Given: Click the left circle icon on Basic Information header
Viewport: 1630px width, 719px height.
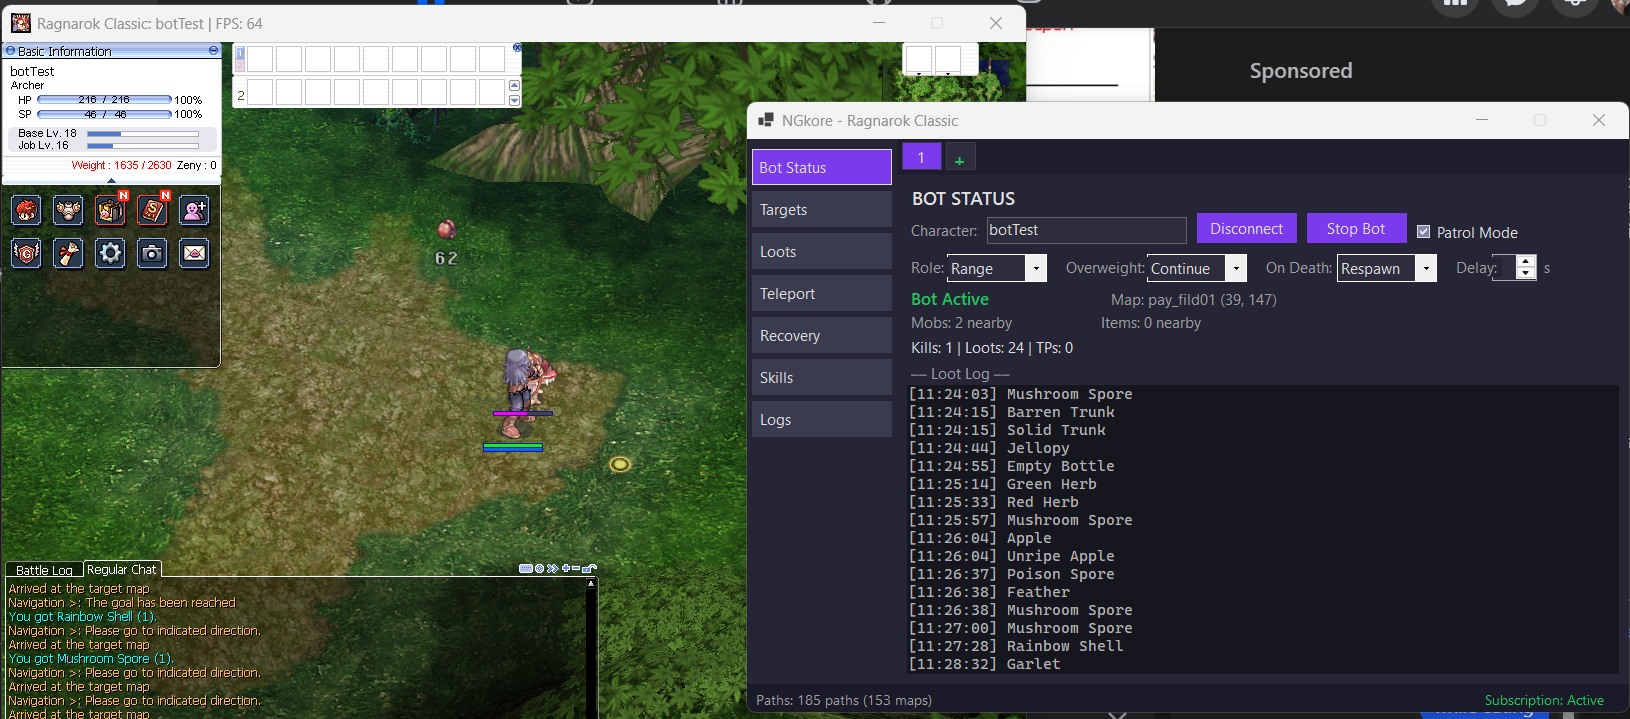Looking at the screenshot, I should 10,50.
